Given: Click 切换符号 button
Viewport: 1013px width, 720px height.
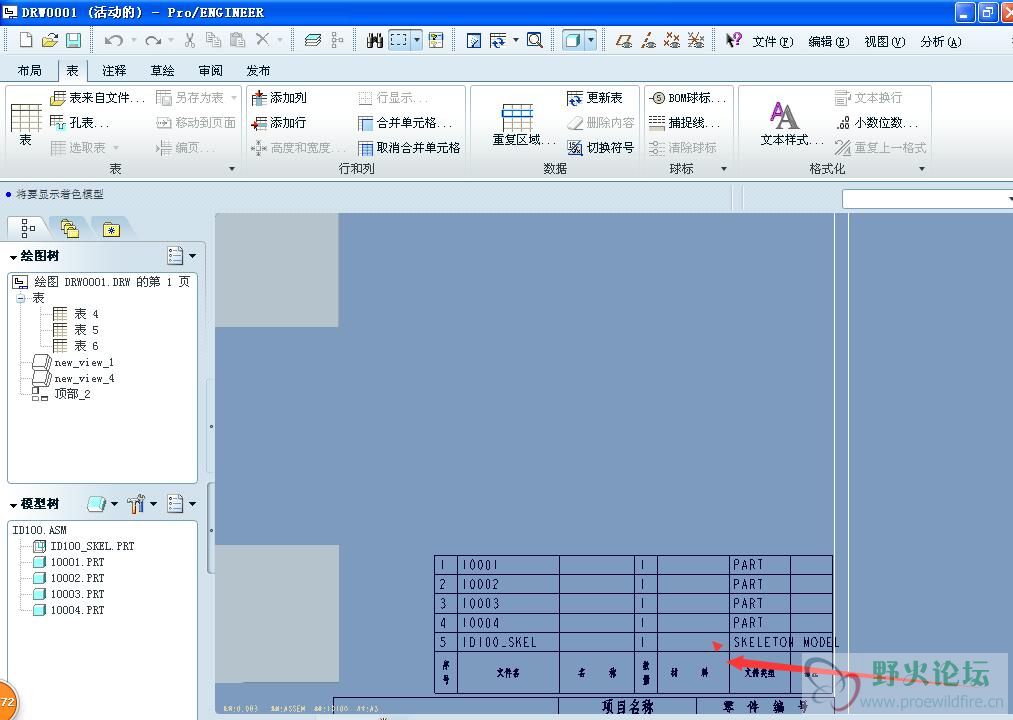Looking at the screenshot, I should [601, 147].
